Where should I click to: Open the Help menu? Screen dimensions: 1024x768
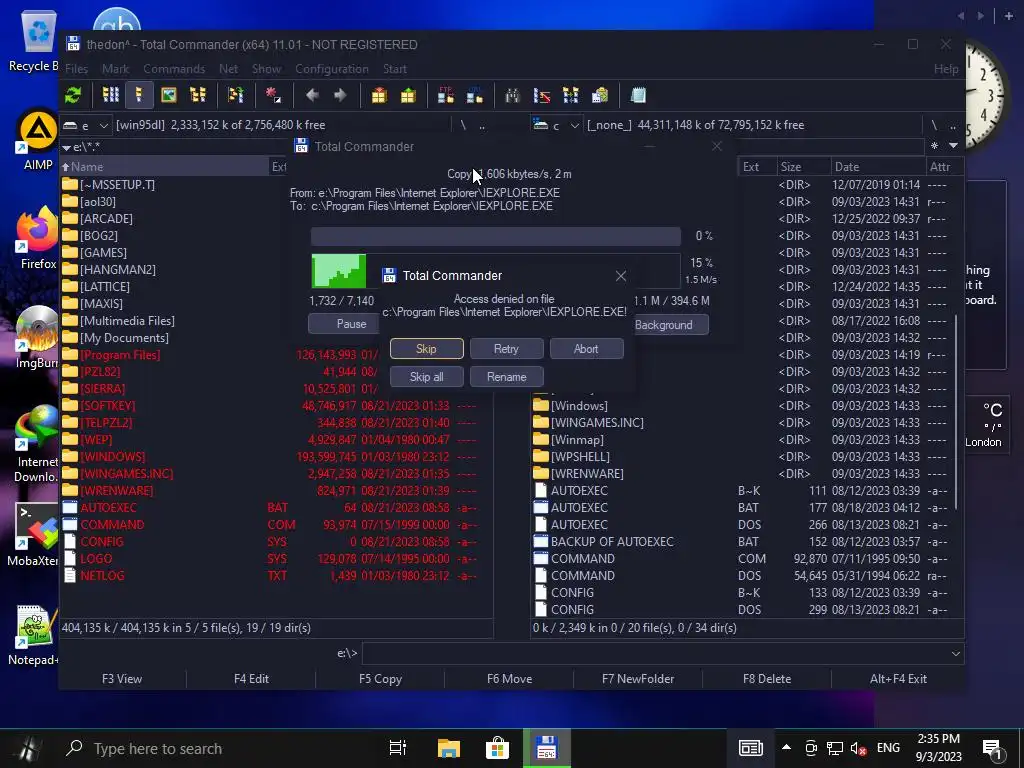point(946,69)
